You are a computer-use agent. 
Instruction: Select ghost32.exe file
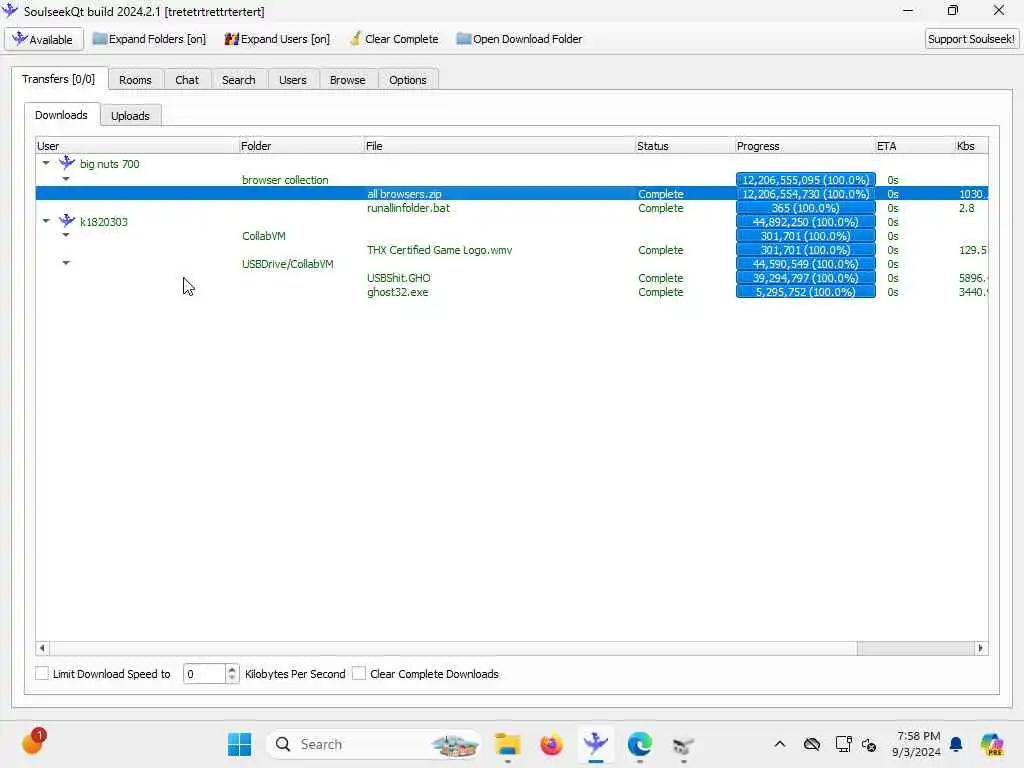[x=398, y=292]
